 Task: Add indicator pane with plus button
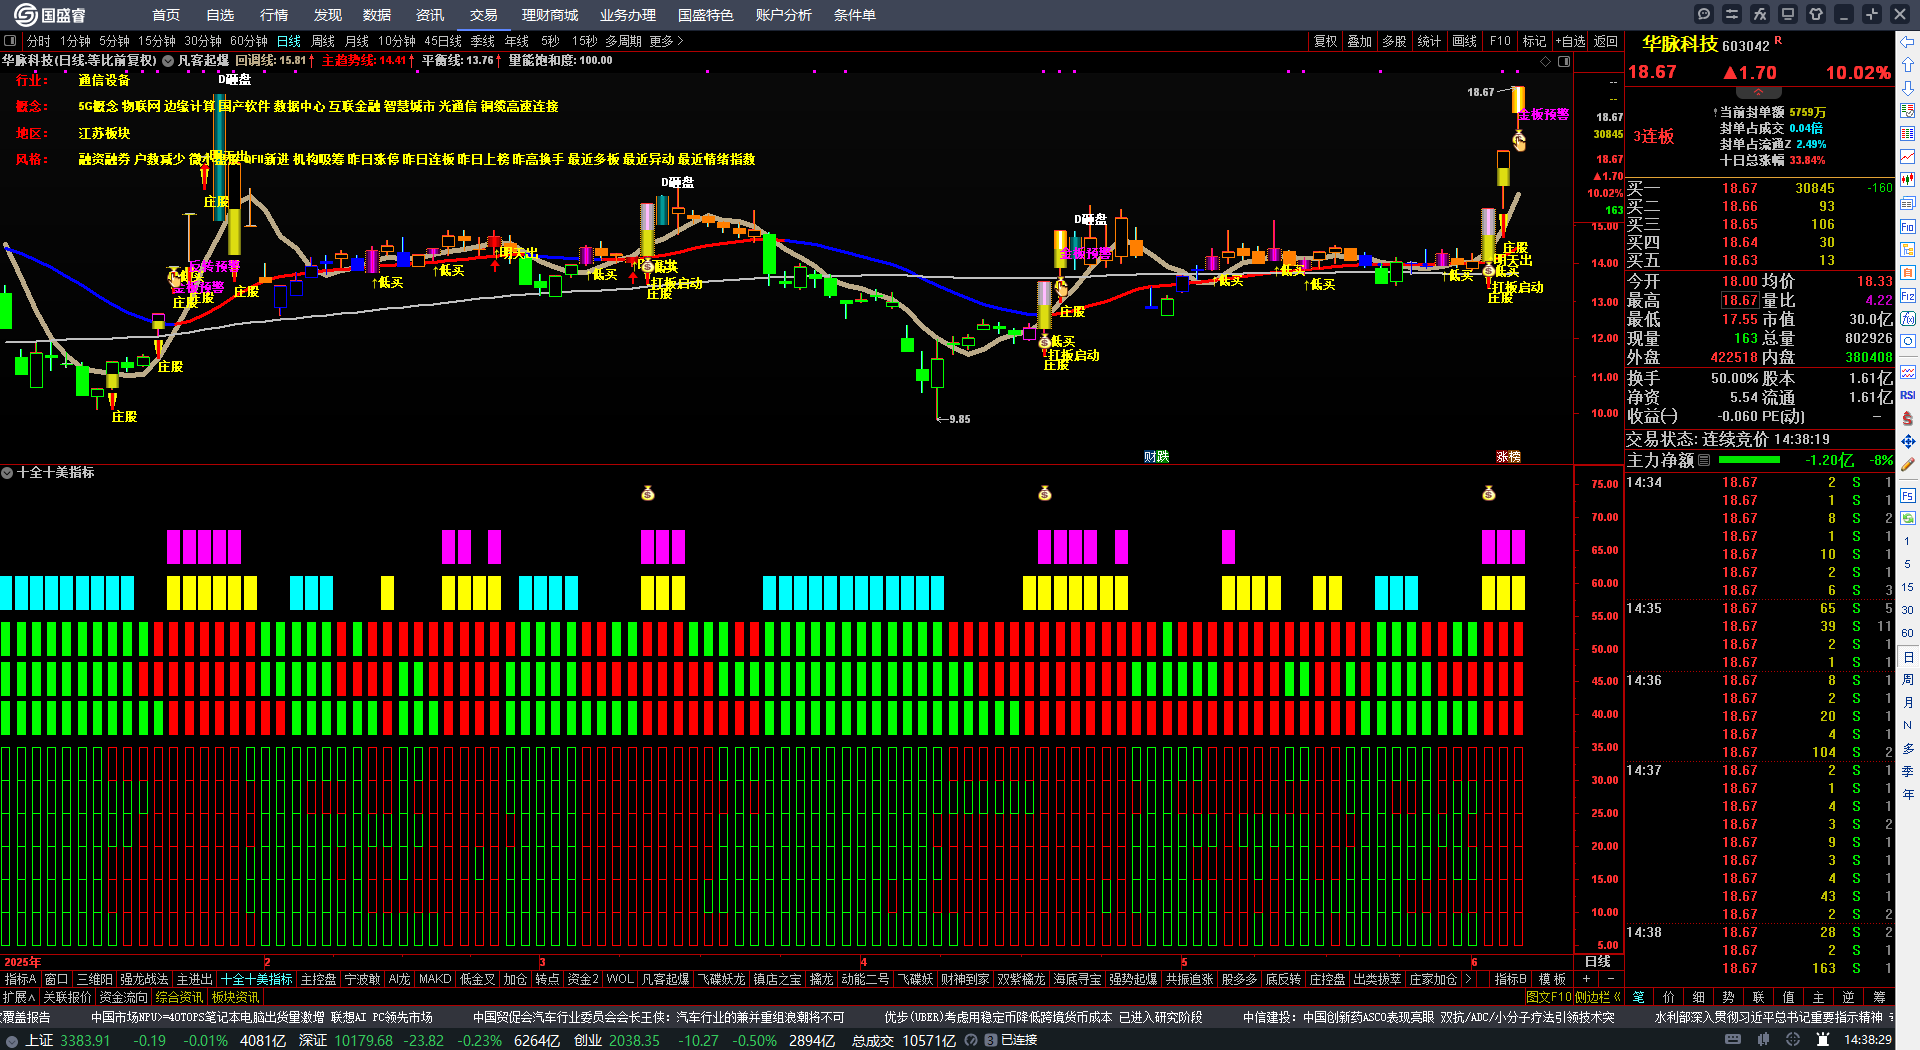(x=1587, y=979)
